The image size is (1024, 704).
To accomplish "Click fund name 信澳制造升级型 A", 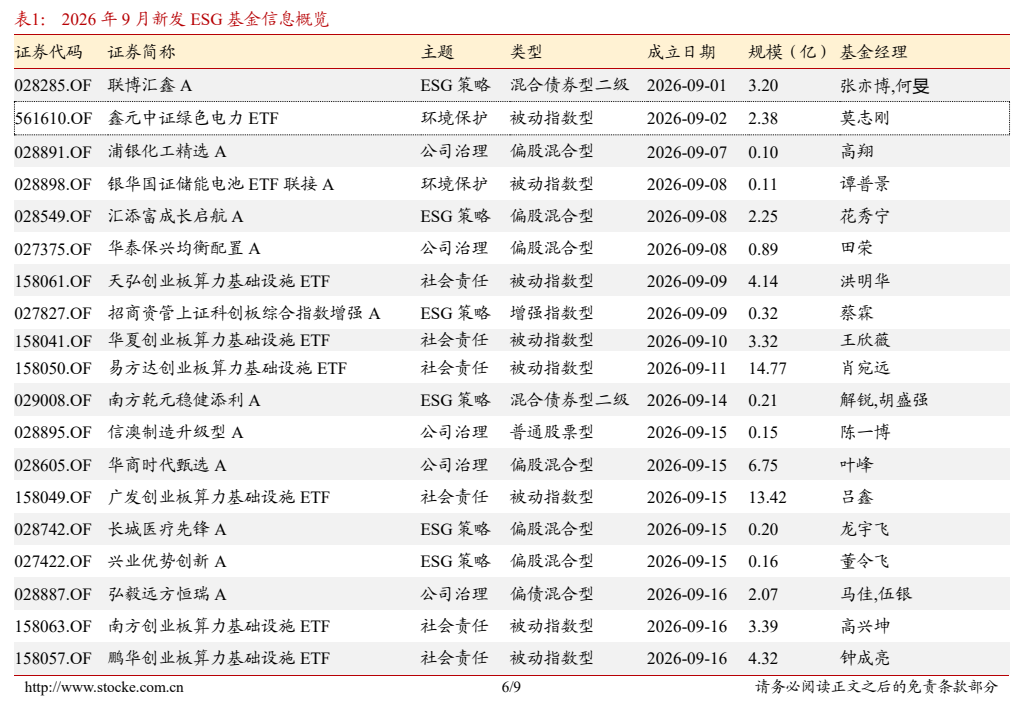I will 176,432.
